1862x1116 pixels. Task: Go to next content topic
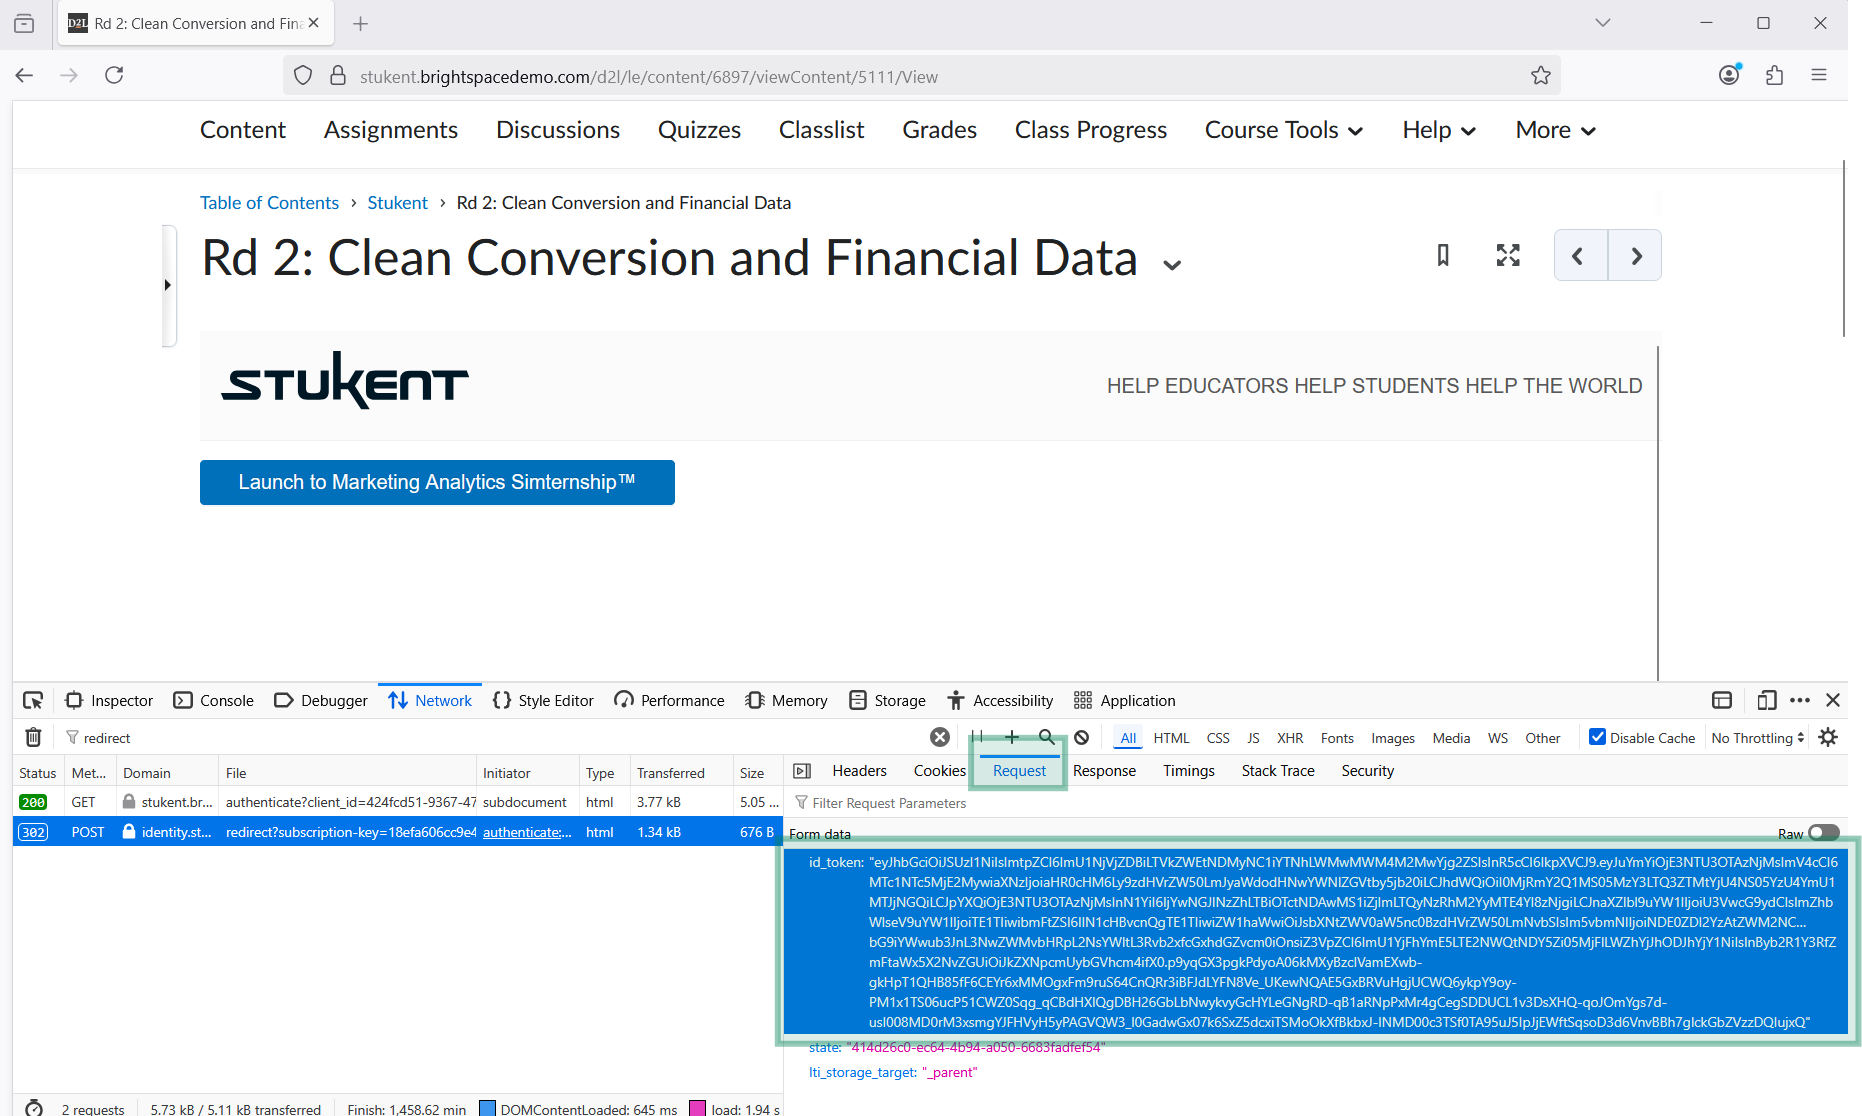pos(1635,255)
